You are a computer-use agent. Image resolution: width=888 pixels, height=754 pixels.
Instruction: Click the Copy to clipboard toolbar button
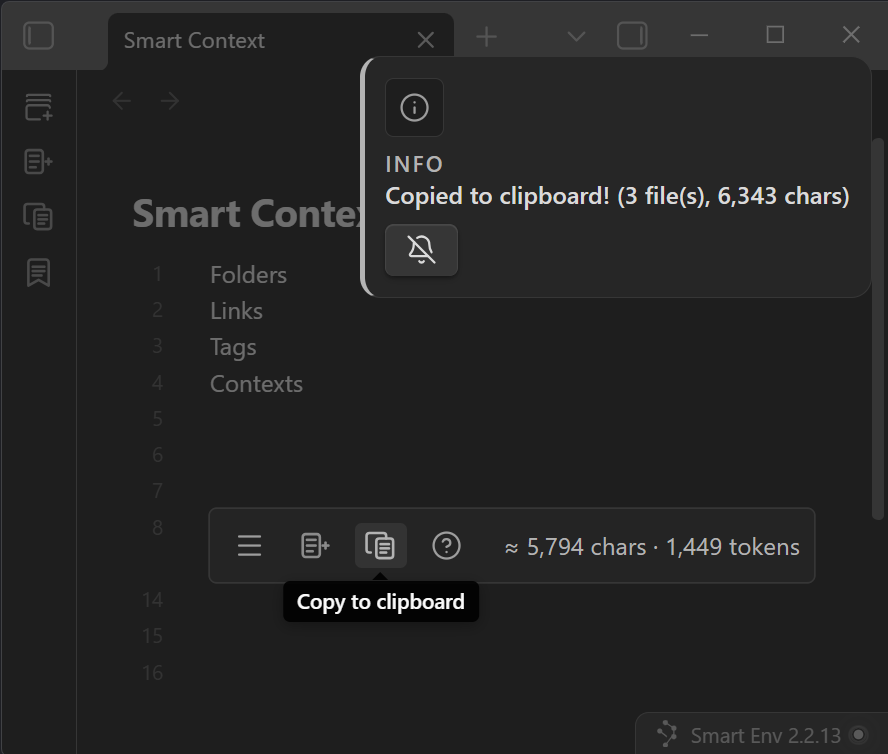coord(380,546)
